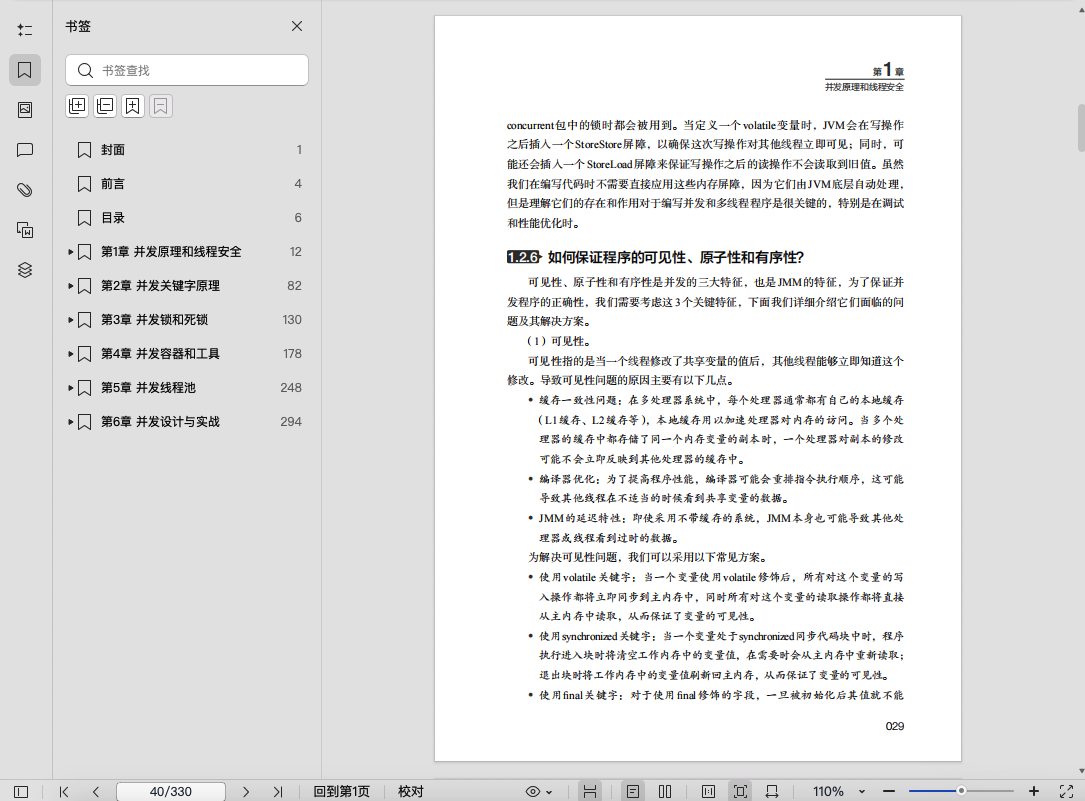
Task: Select the bookmark panel icon
Action: point(25,70)
